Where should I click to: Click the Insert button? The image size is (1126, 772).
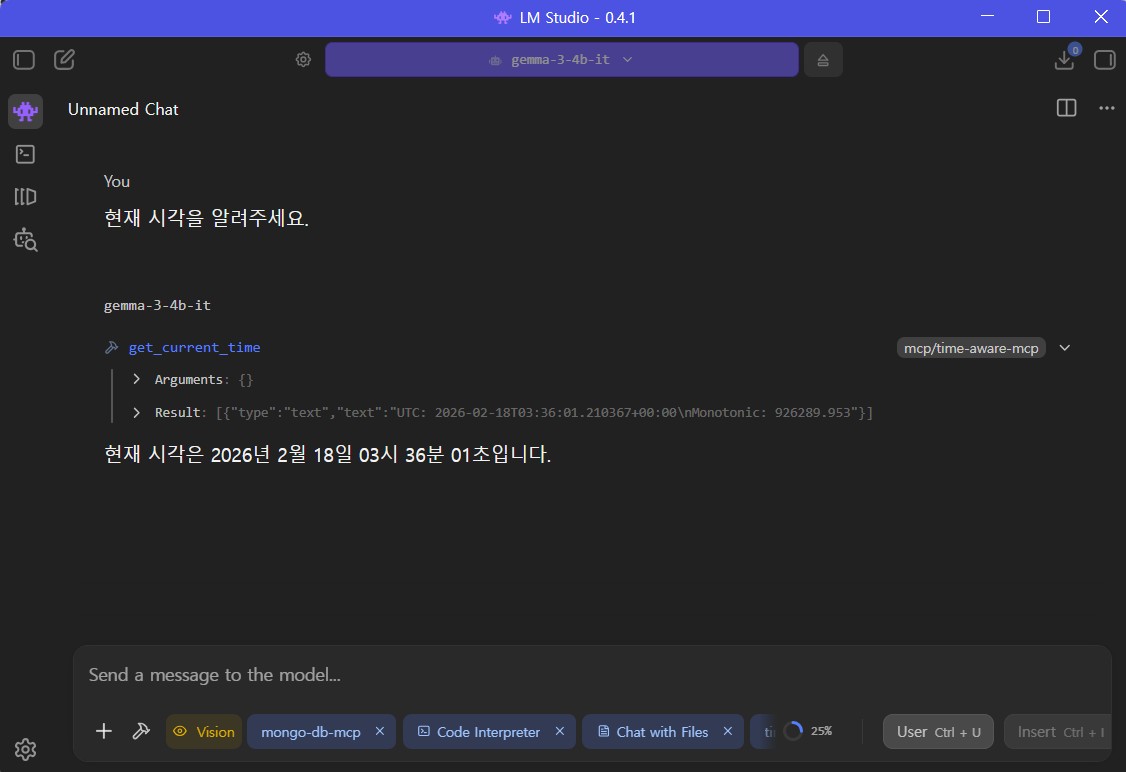[x=1057, y=732]
